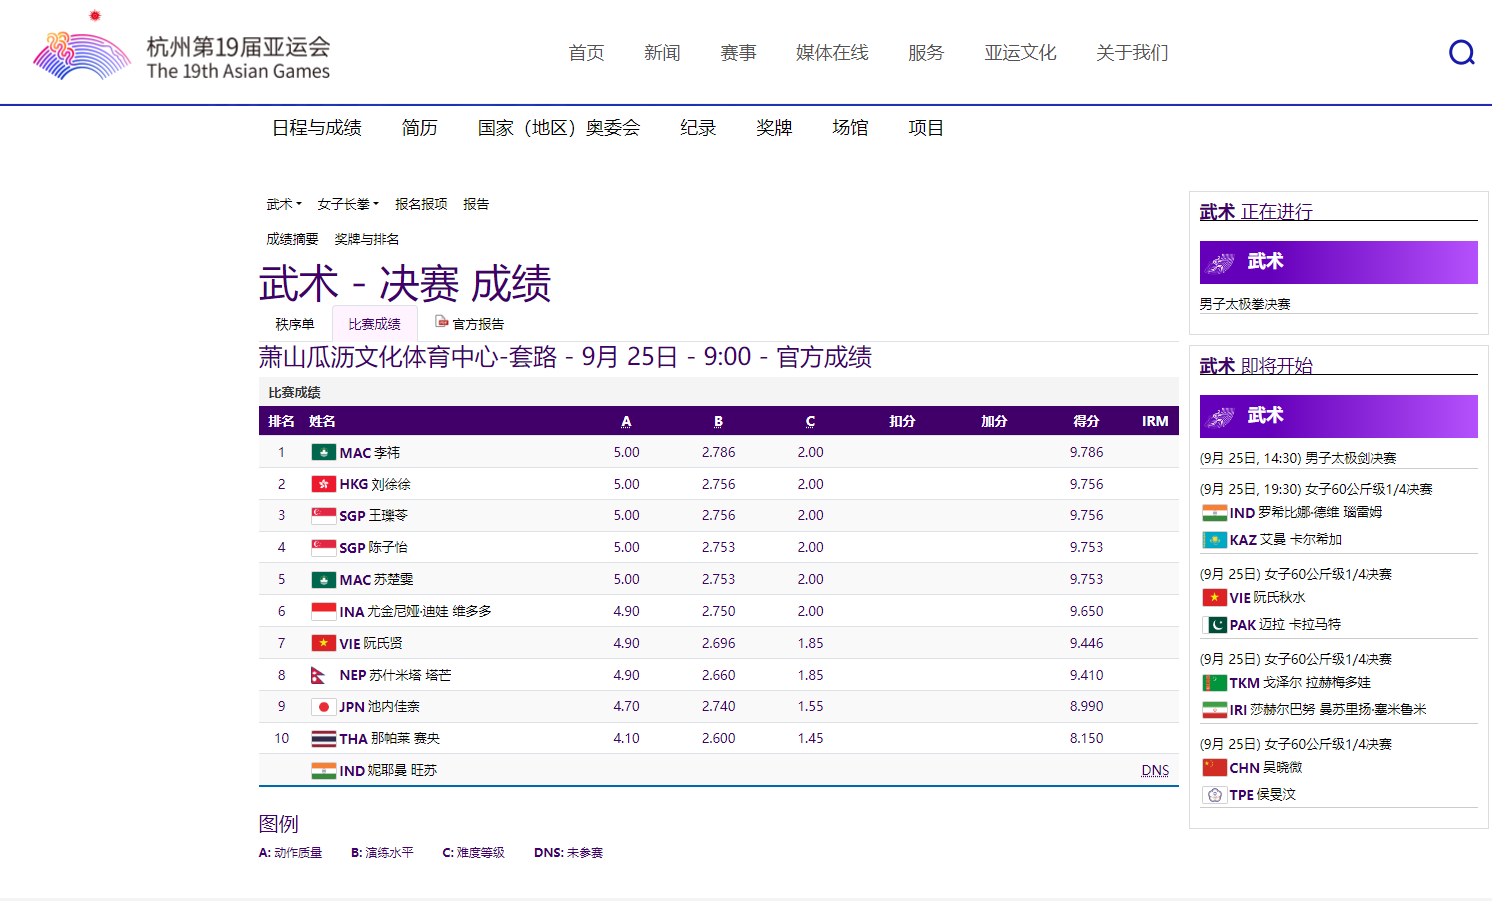Click the Nepal flag icon in row 8
The height and width of the screenshot is (901, 1492).
point(319,675)
